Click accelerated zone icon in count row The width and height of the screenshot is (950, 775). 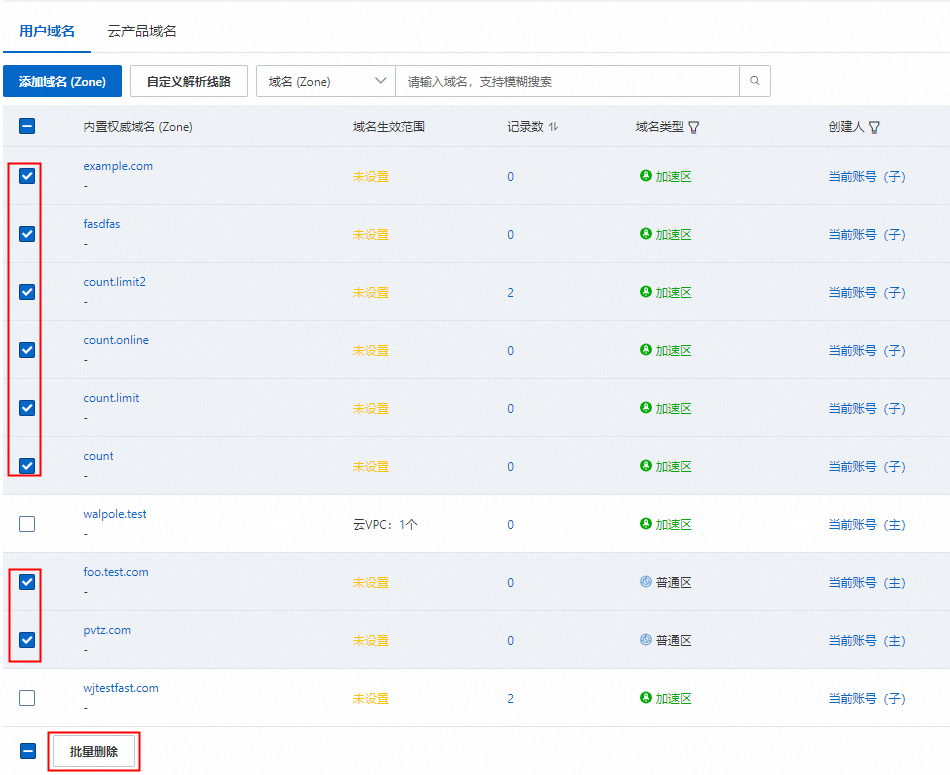click(x=646, y=466)
